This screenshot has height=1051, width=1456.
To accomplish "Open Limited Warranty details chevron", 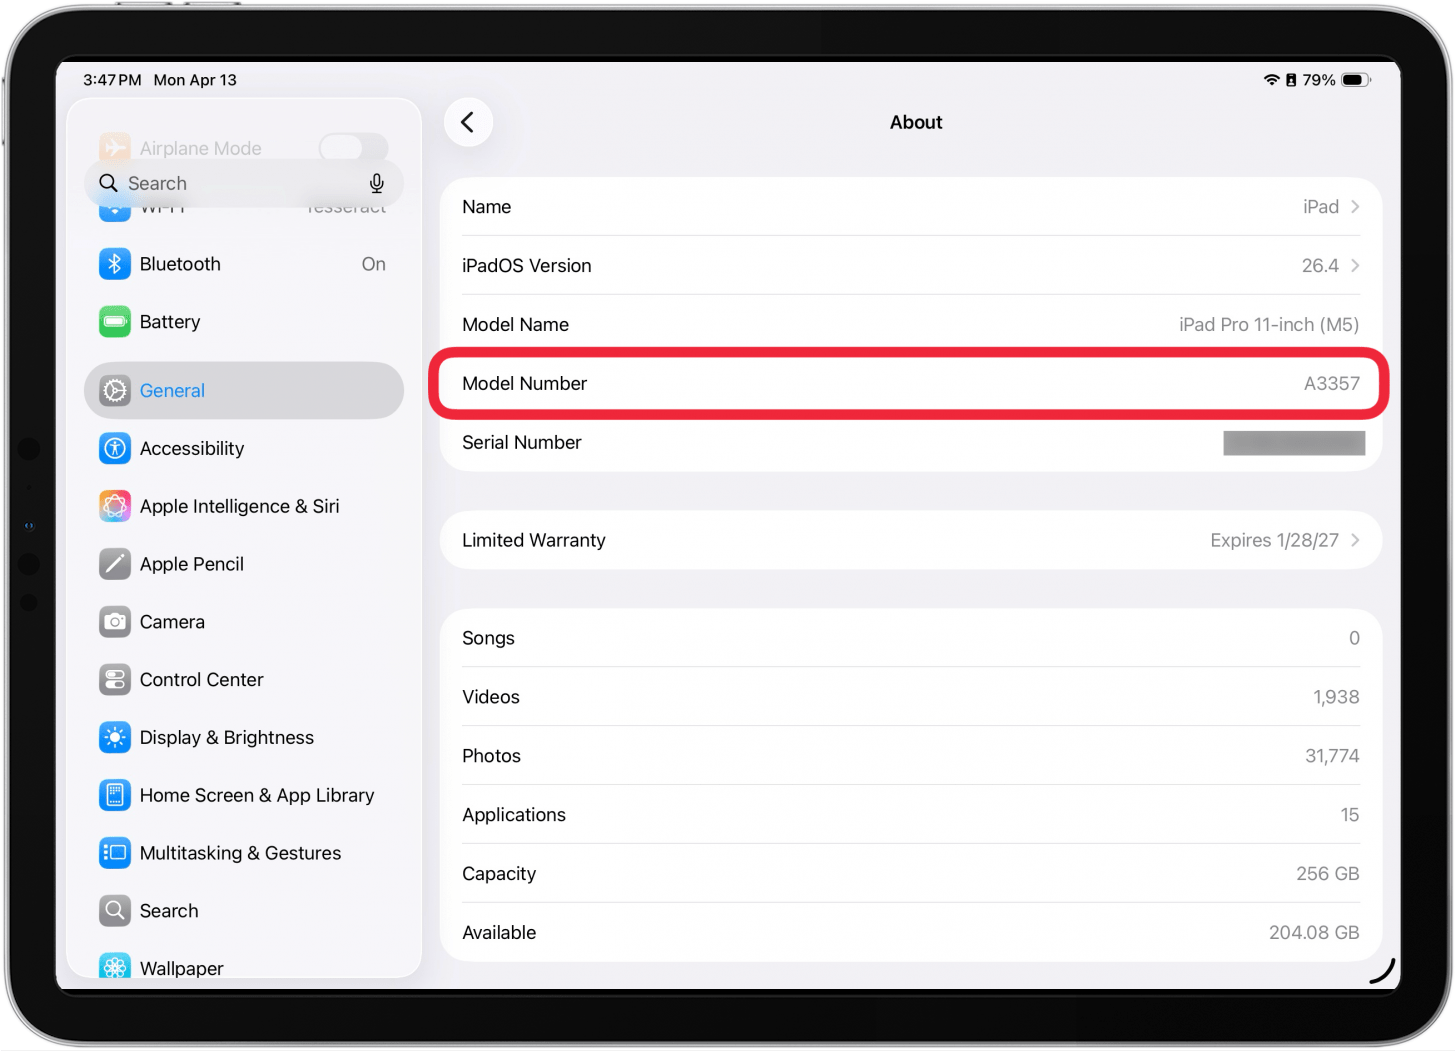I will tap(1355, 540).
